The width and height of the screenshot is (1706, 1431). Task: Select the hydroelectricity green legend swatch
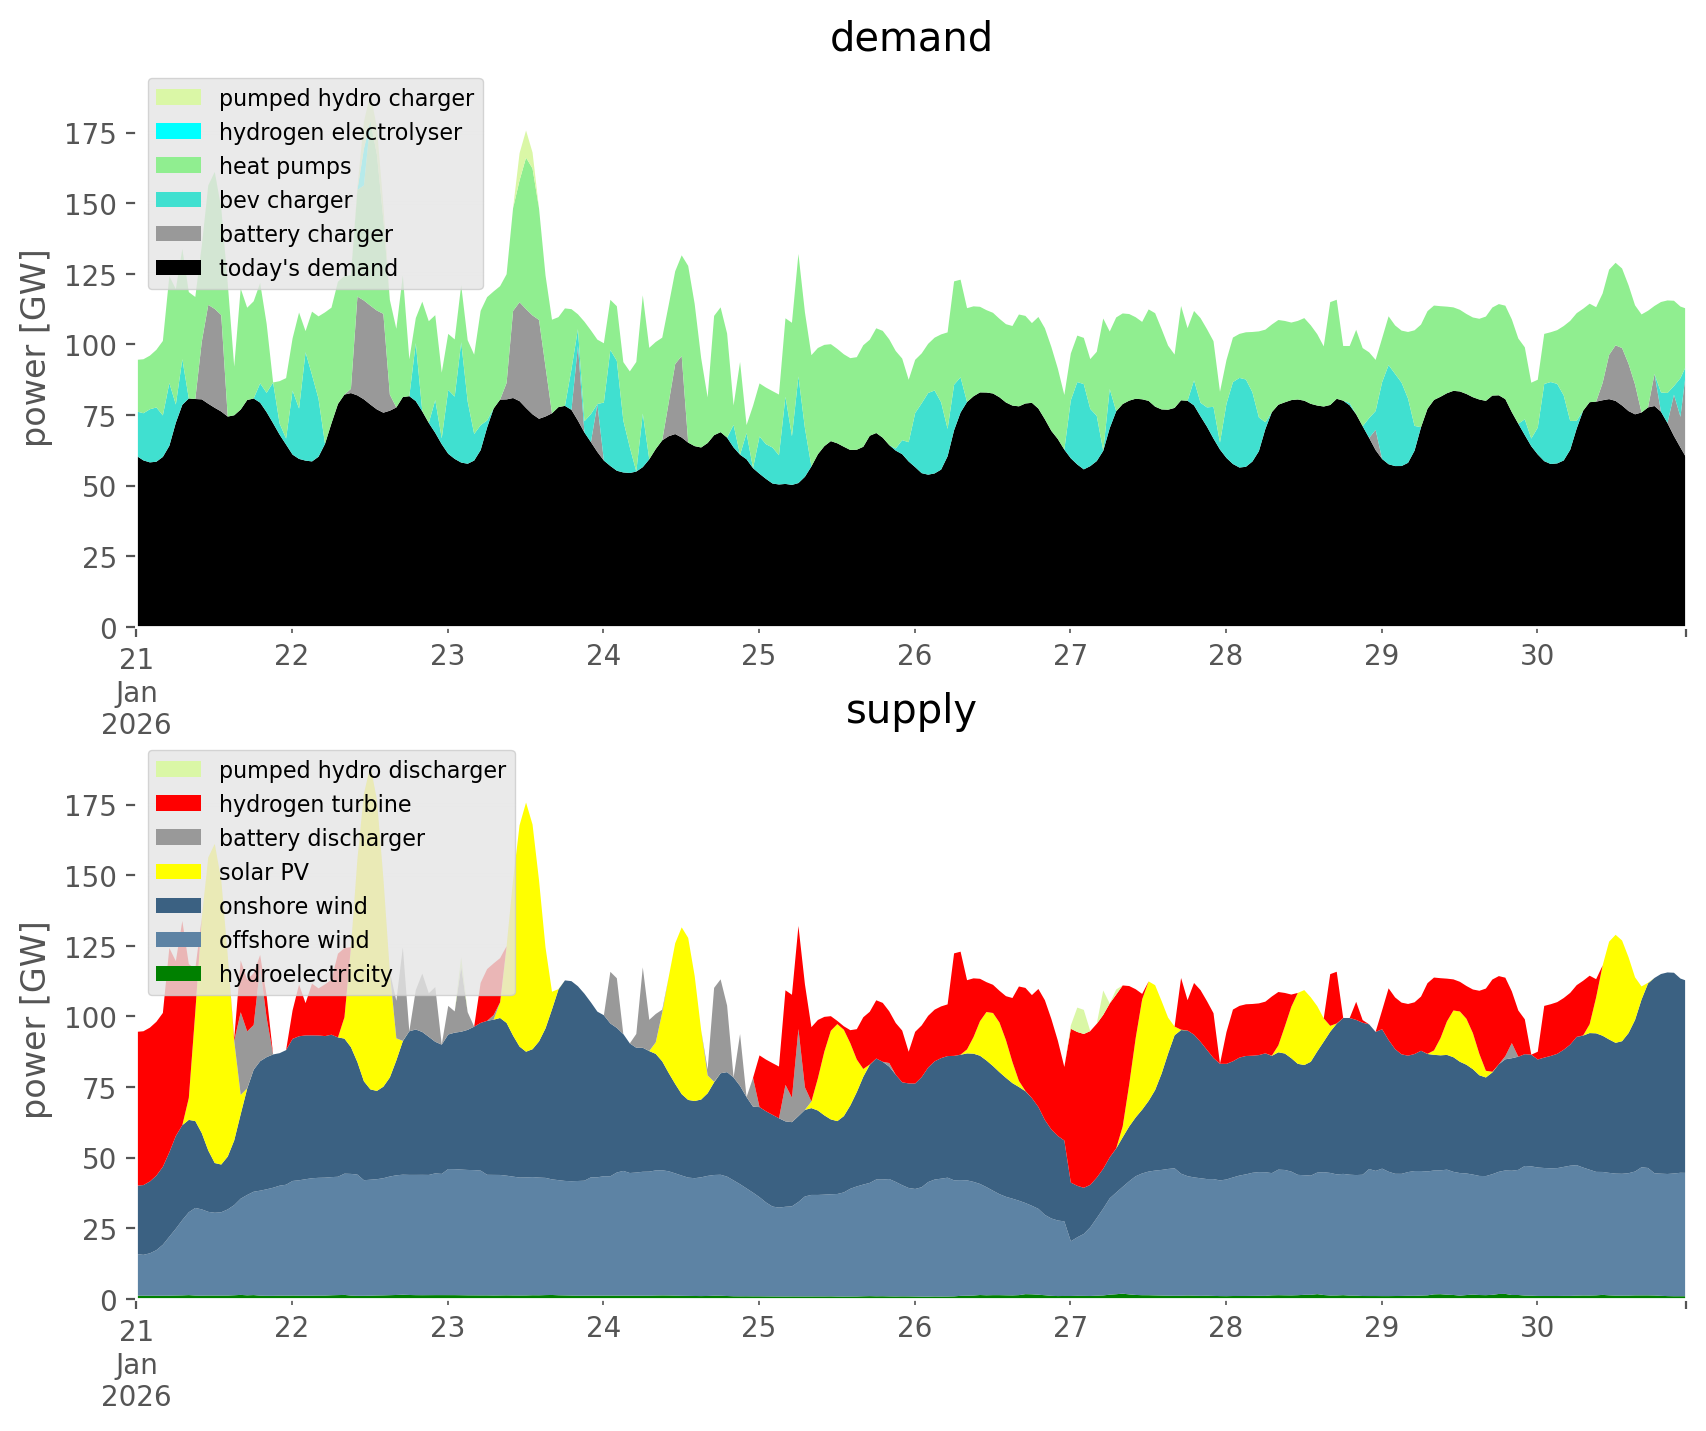179,974
